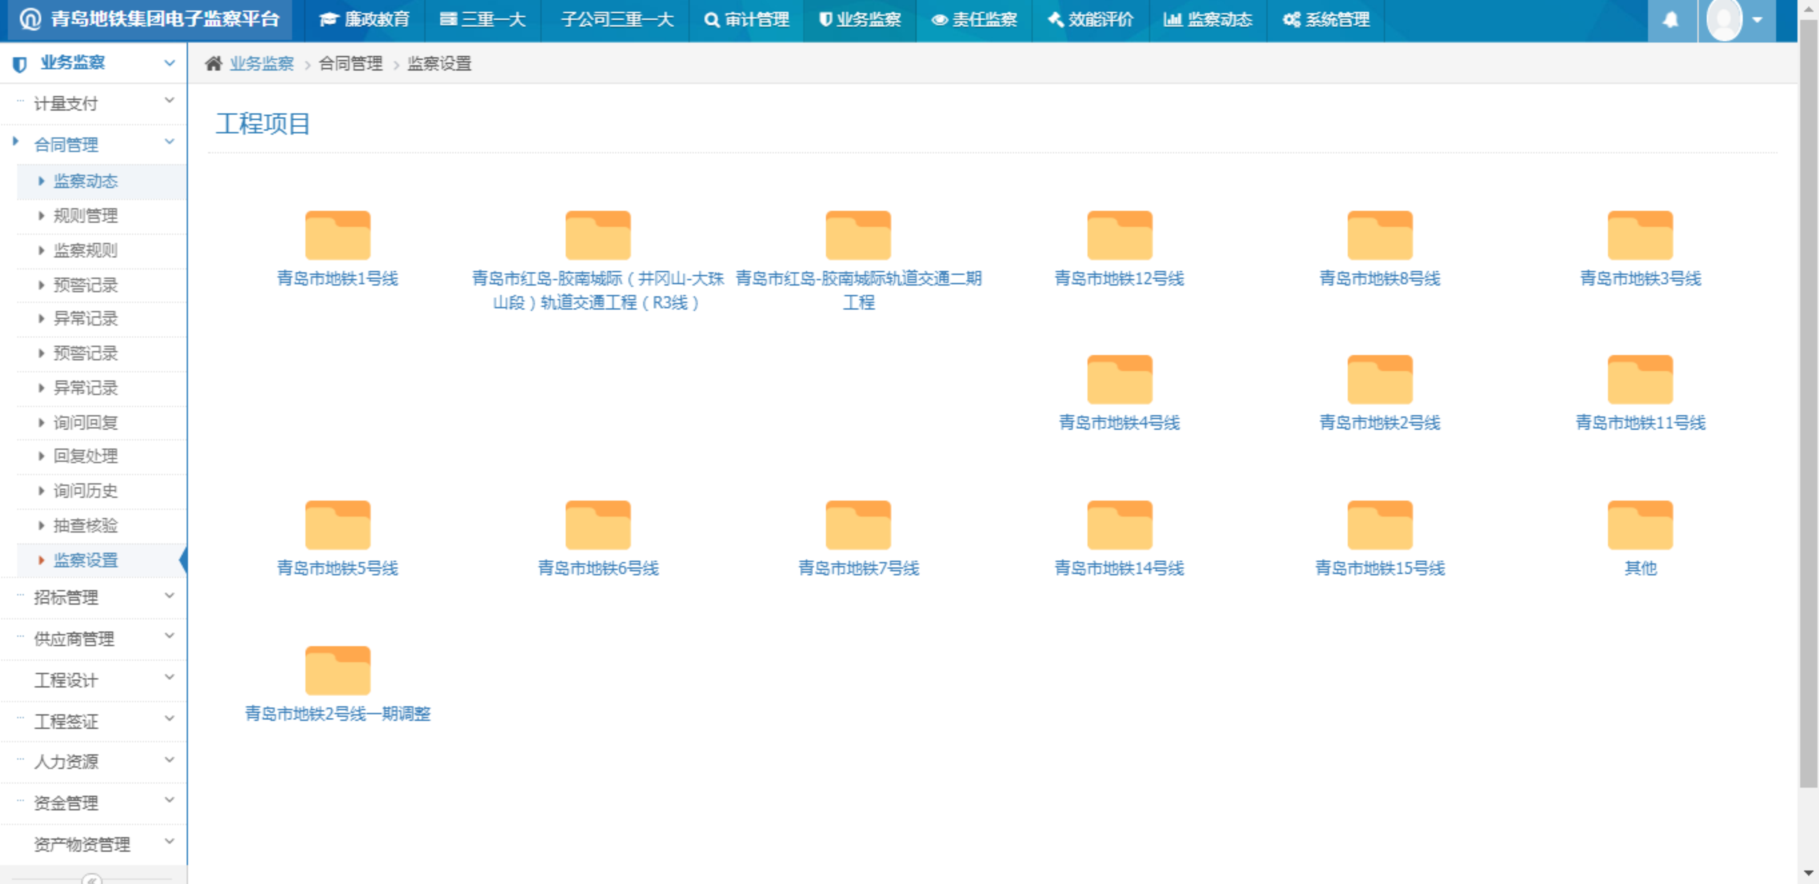Open the 青岛市地铁7号线 folder icon

click(858, 526)
